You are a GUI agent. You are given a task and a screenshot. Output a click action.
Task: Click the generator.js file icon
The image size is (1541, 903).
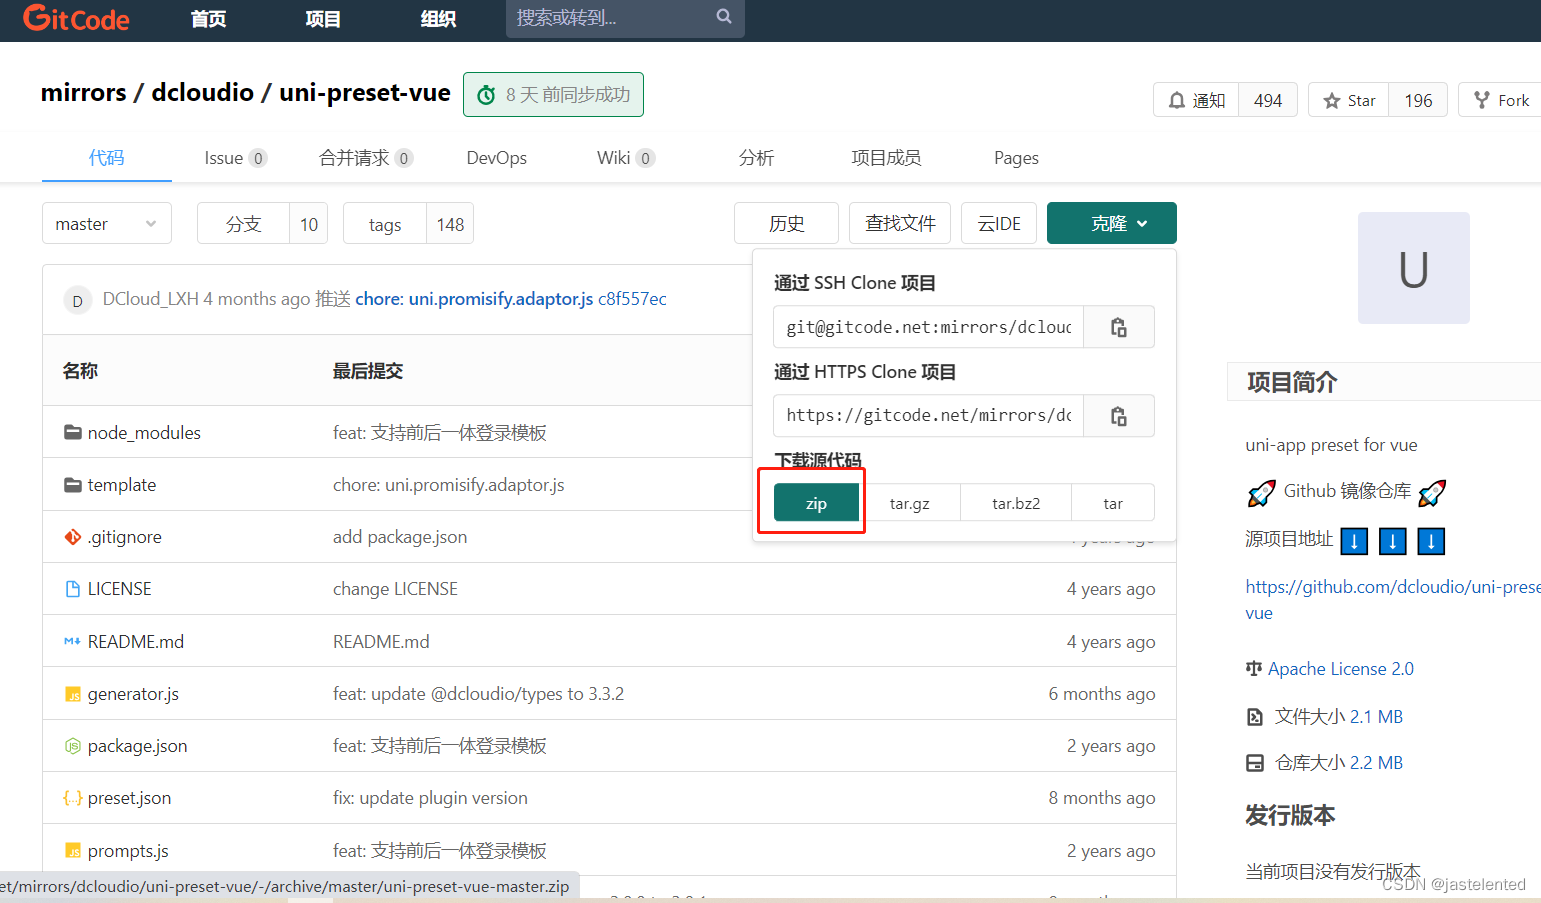pyautogui.click(x=73, y=694)
